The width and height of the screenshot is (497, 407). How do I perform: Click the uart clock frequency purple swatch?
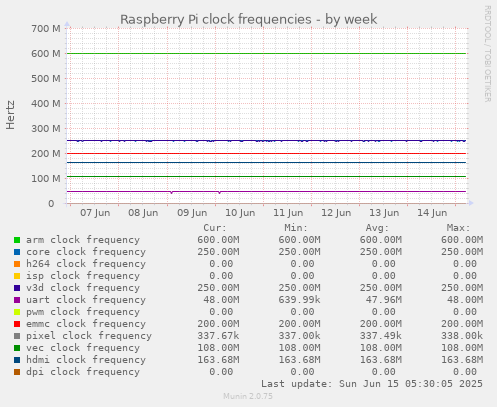pyautogui.click(x=17, y=300)
